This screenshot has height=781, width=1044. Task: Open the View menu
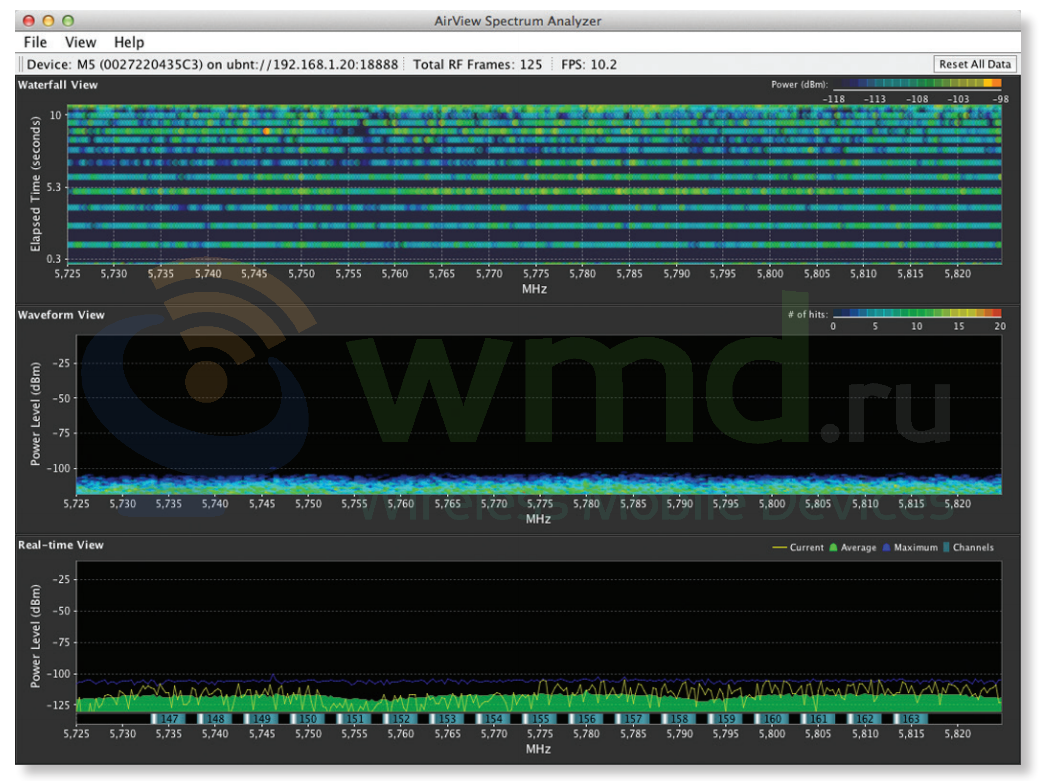(80, 42)
